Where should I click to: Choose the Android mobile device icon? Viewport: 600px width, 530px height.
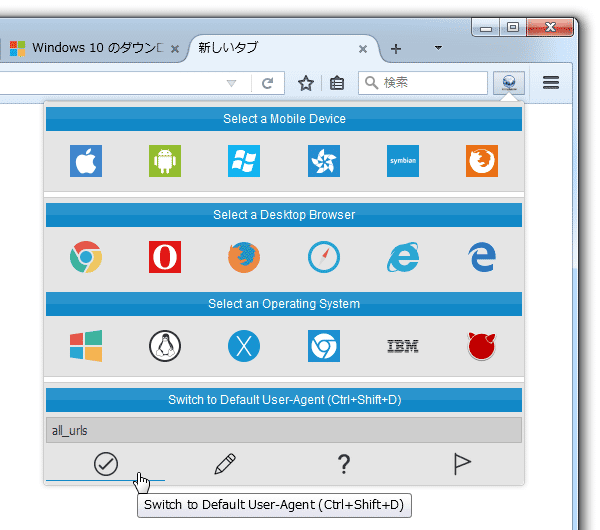coord(165,161)
